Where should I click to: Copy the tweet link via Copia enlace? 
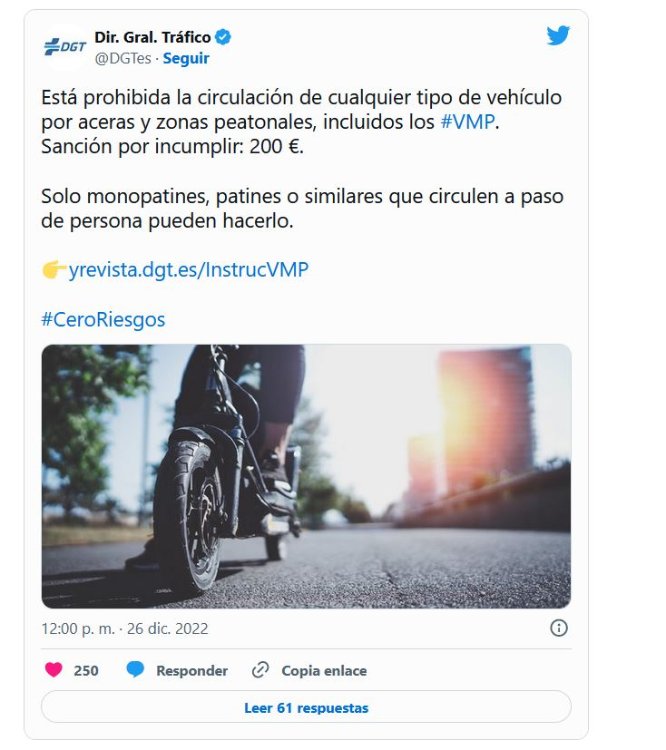[x=324, y=671]
